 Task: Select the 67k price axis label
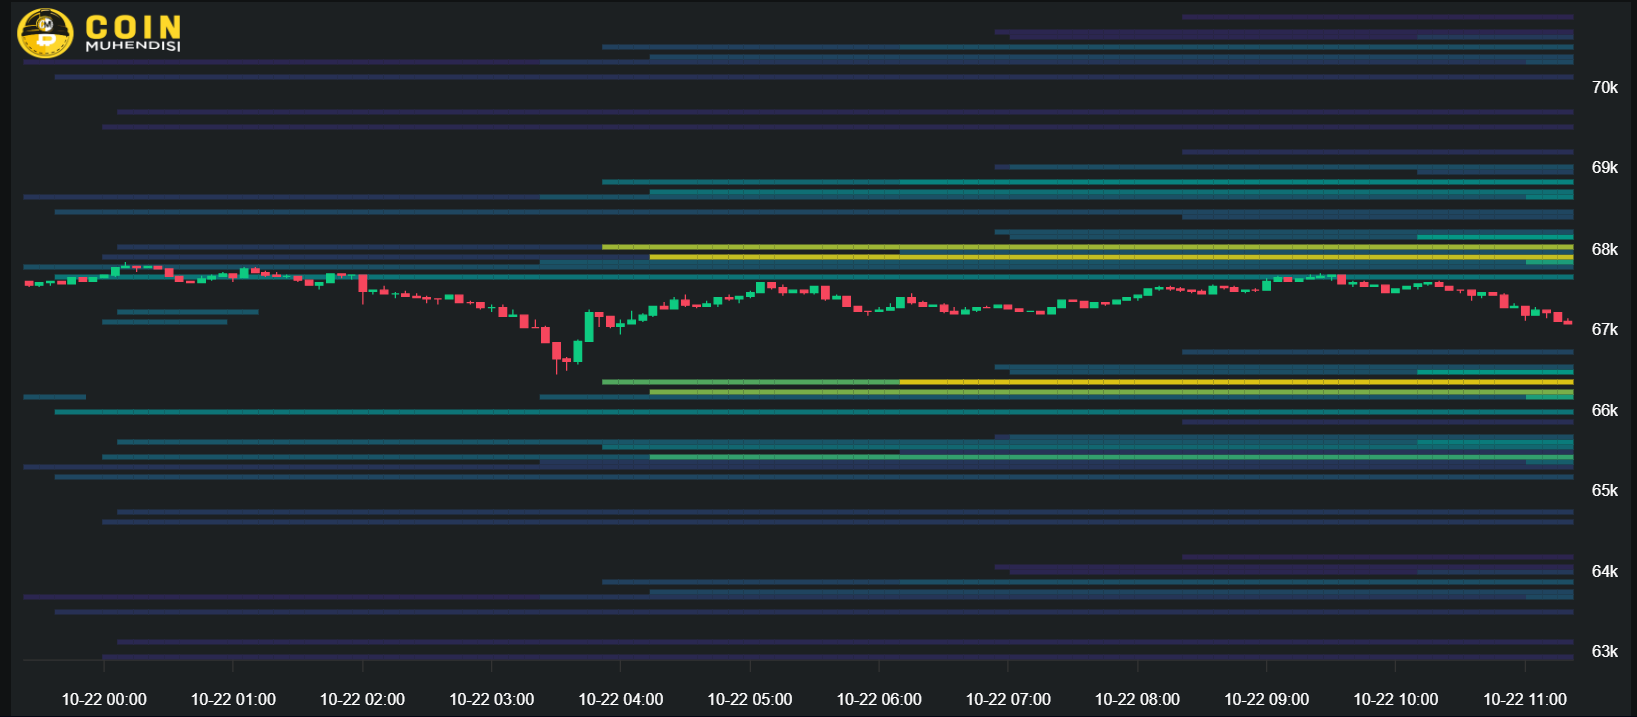1604,329
